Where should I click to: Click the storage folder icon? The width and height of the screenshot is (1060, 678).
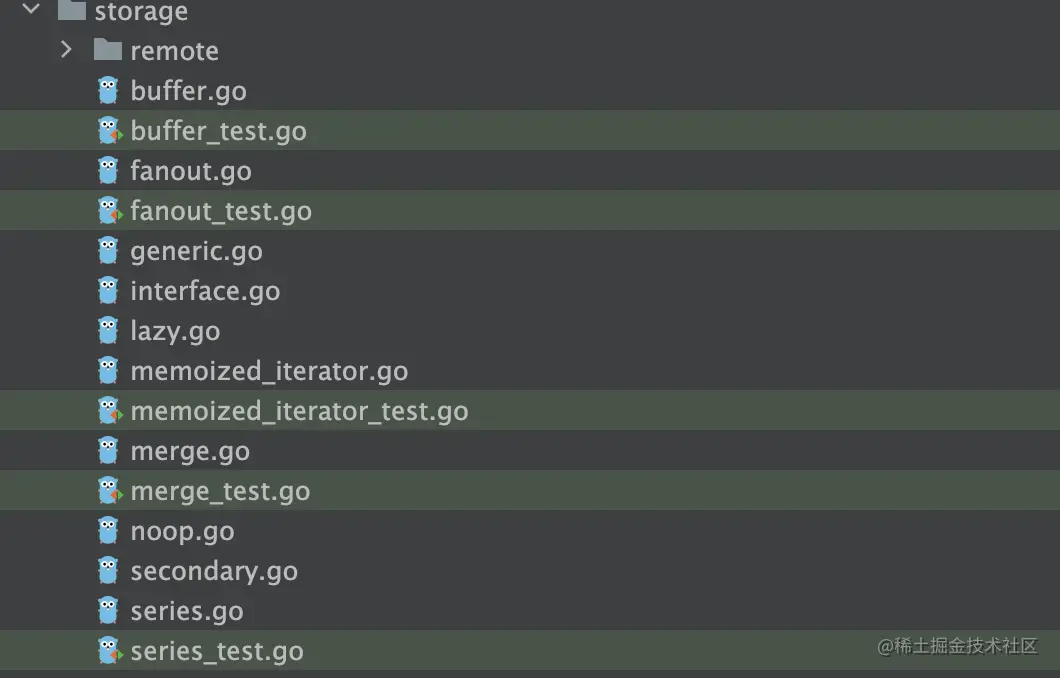tap(72, 10)
